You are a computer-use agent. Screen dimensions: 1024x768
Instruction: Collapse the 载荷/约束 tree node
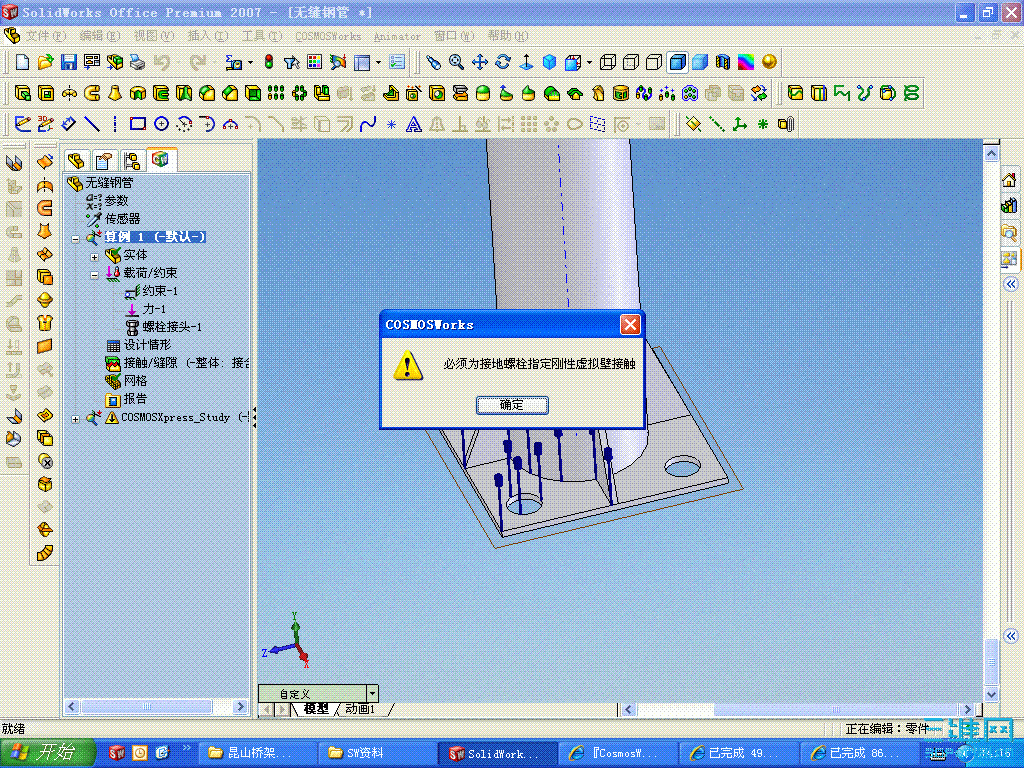(x=94, y=275)
